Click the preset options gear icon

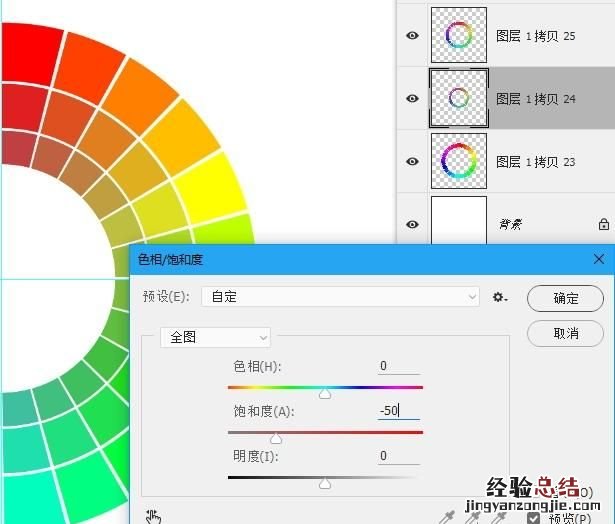pyautogui.click(x=500, y=298)
